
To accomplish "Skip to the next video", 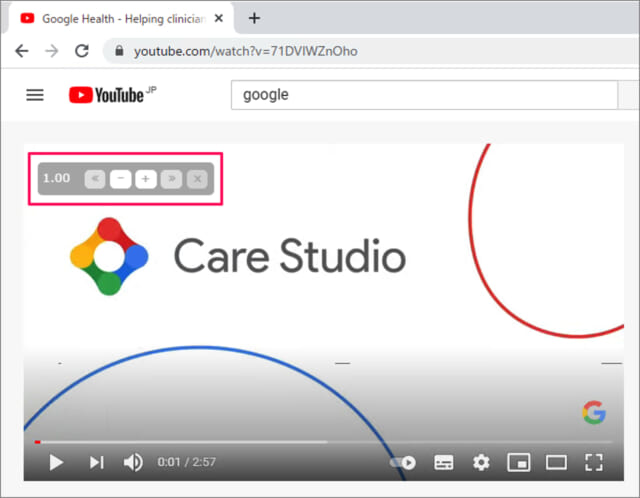I will tap(96, 462).
